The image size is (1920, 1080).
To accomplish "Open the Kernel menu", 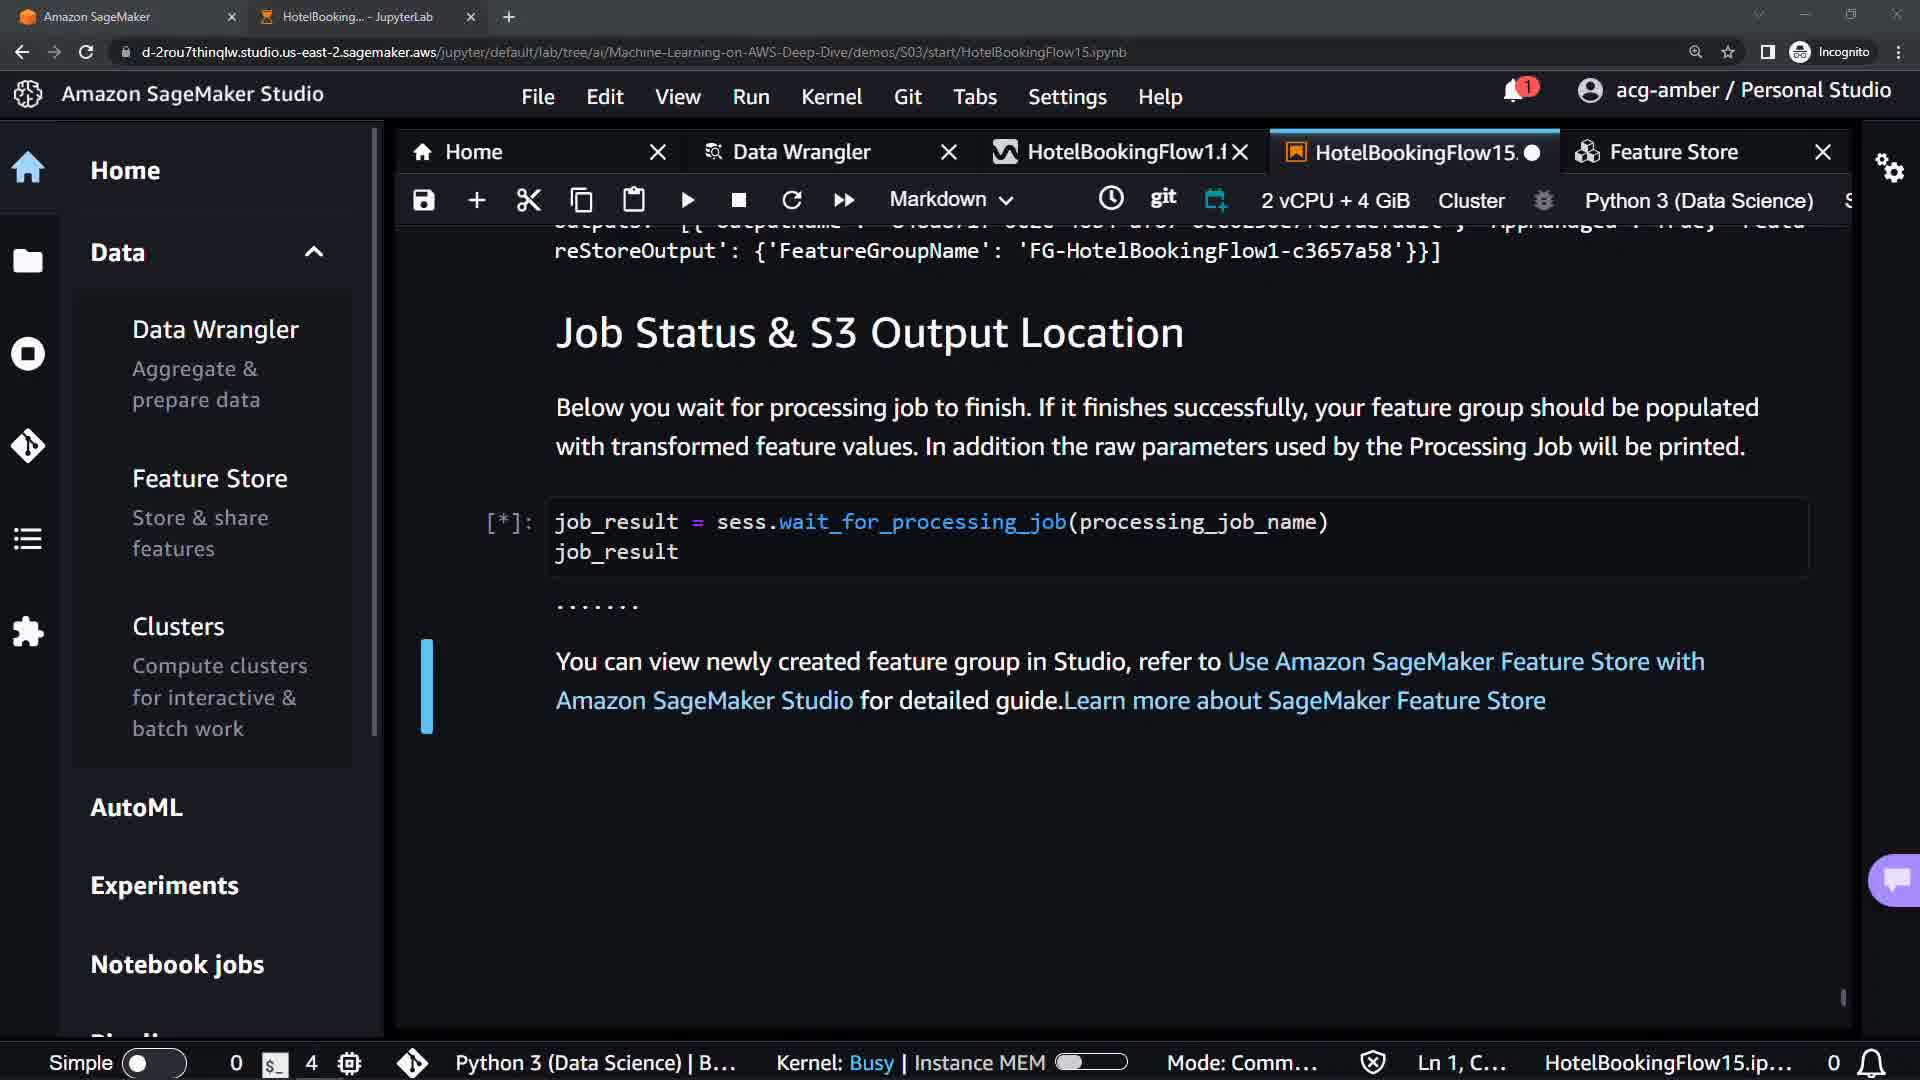I will (x=830, y=97).
